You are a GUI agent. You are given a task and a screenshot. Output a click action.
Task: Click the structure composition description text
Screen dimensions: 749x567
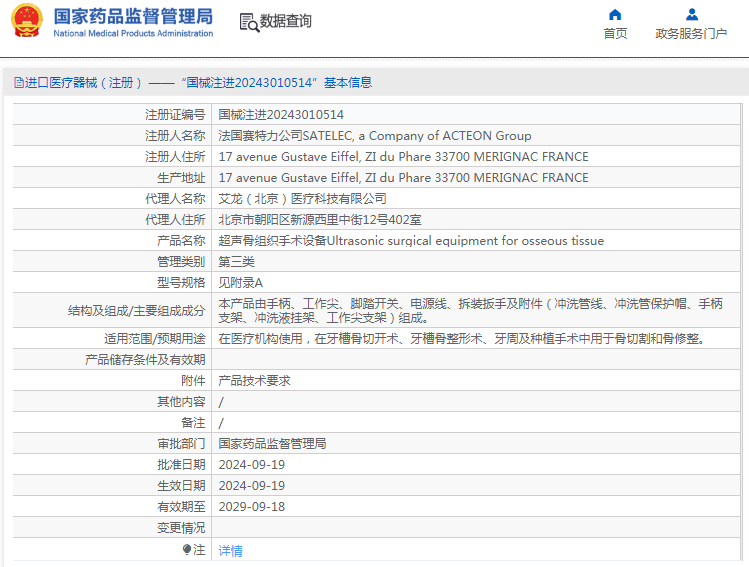point(470,310)
